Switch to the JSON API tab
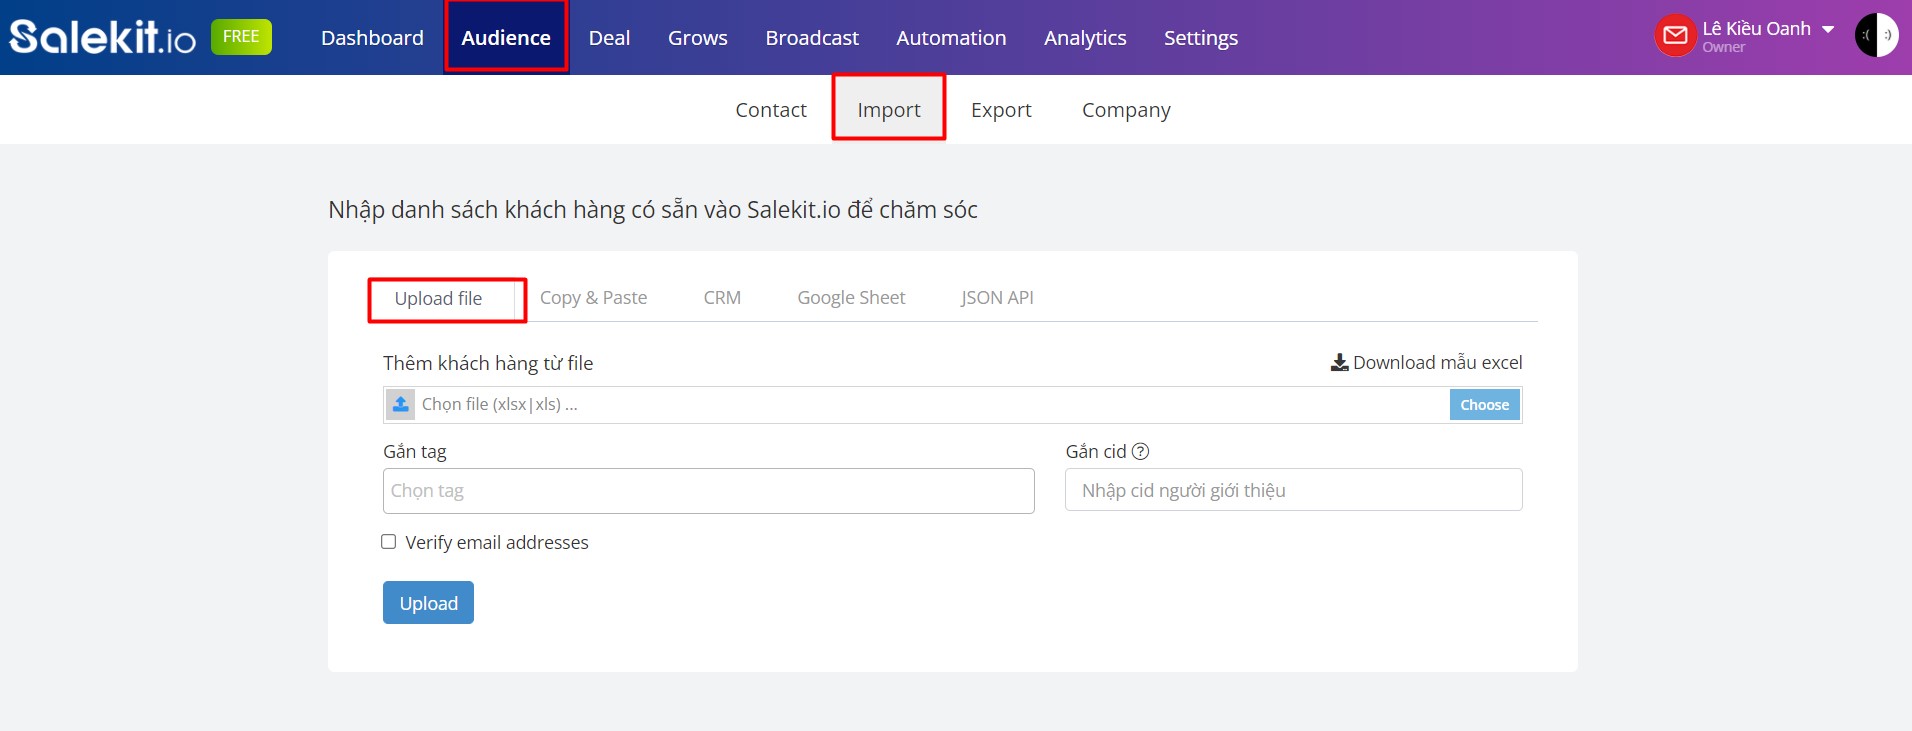 click(x=997, y=298)
